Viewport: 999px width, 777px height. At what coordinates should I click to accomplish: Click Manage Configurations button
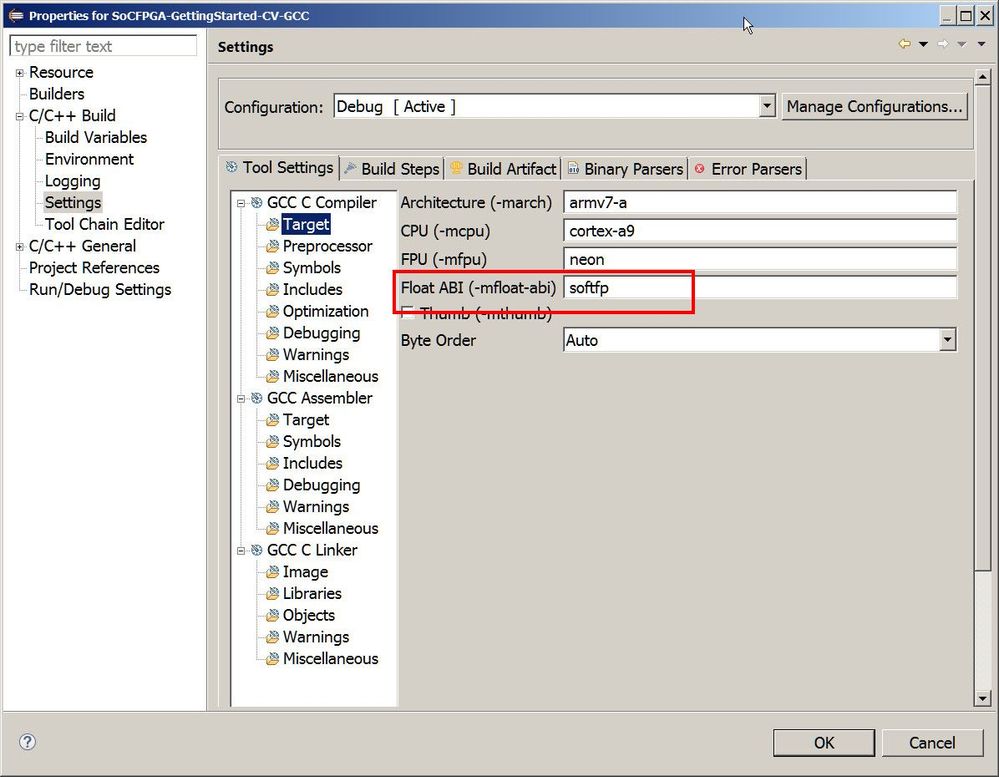874,106
